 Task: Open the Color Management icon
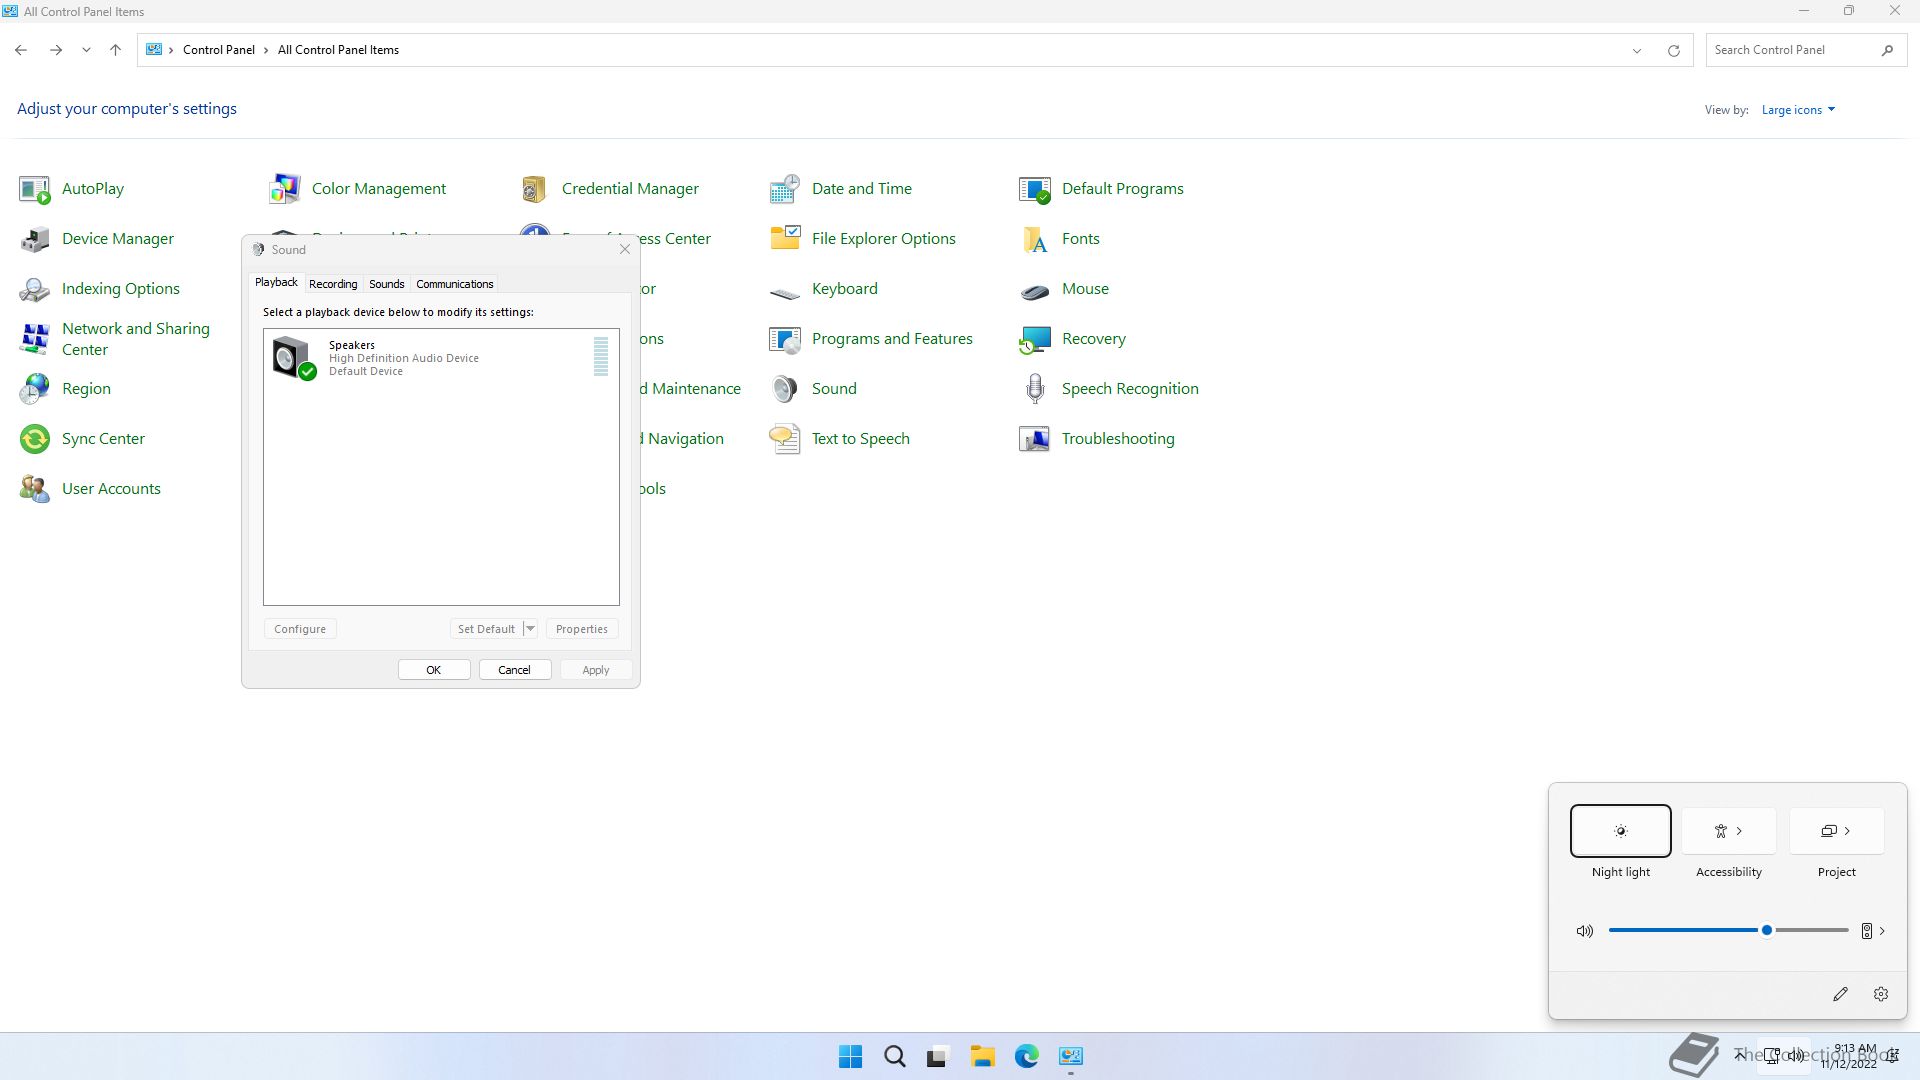pyautogui.click(x=285, y=189)
